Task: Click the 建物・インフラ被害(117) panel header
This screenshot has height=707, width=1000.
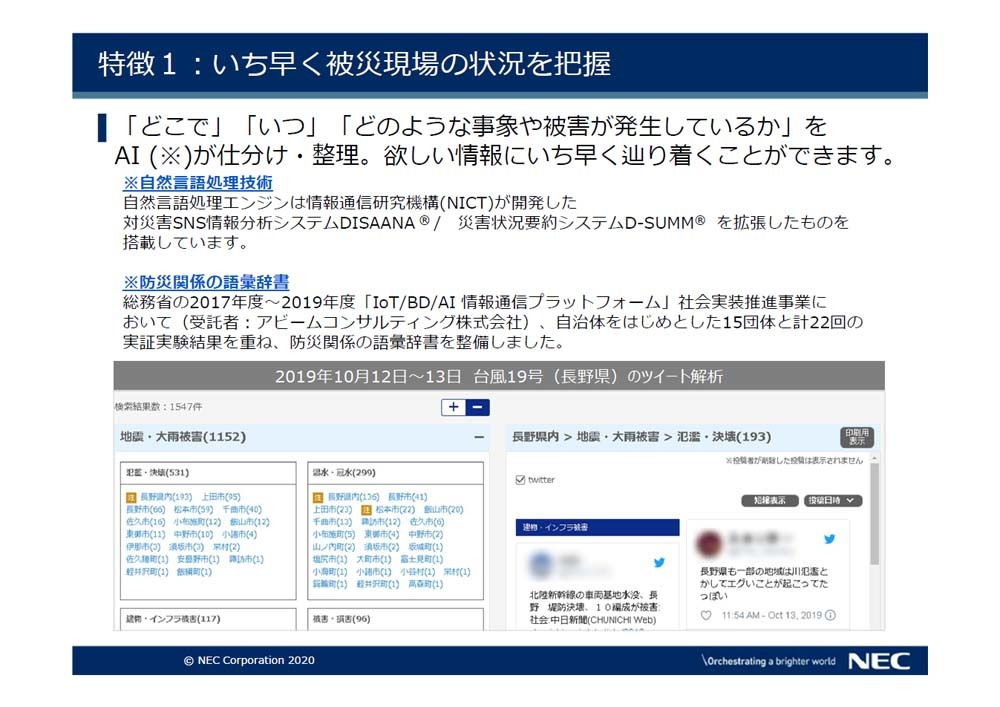Action: tap(208, 619)
